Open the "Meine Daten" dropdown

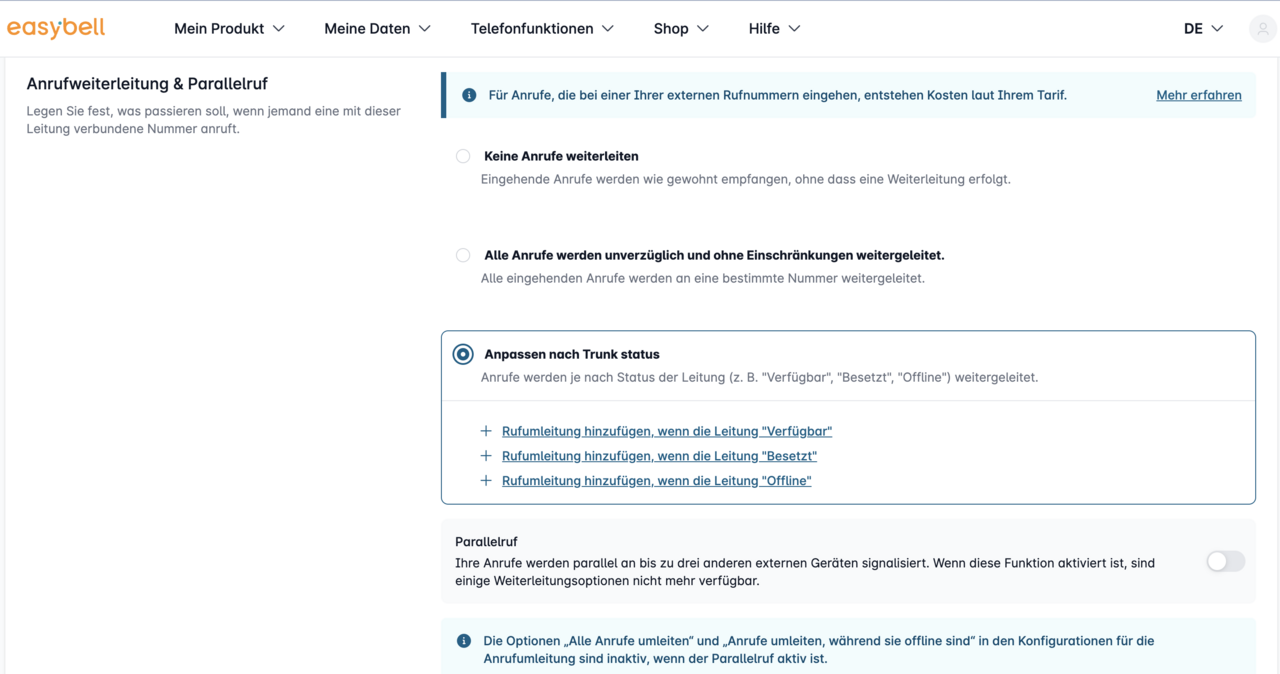(x=377, y=29)
